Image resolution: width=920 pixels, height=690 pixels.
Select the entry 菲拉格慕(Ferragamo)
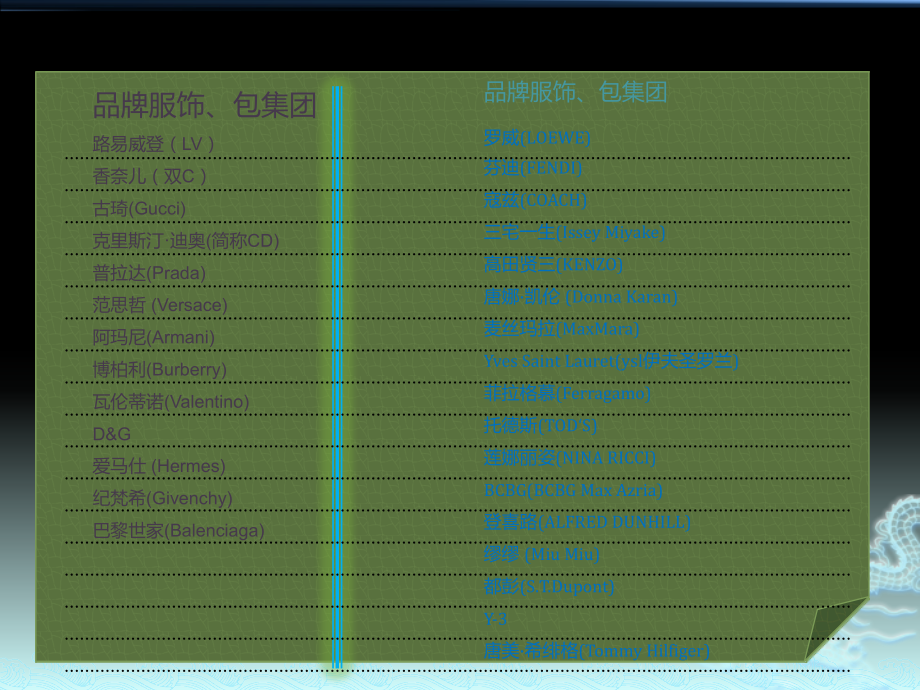[x=567, y=393]
